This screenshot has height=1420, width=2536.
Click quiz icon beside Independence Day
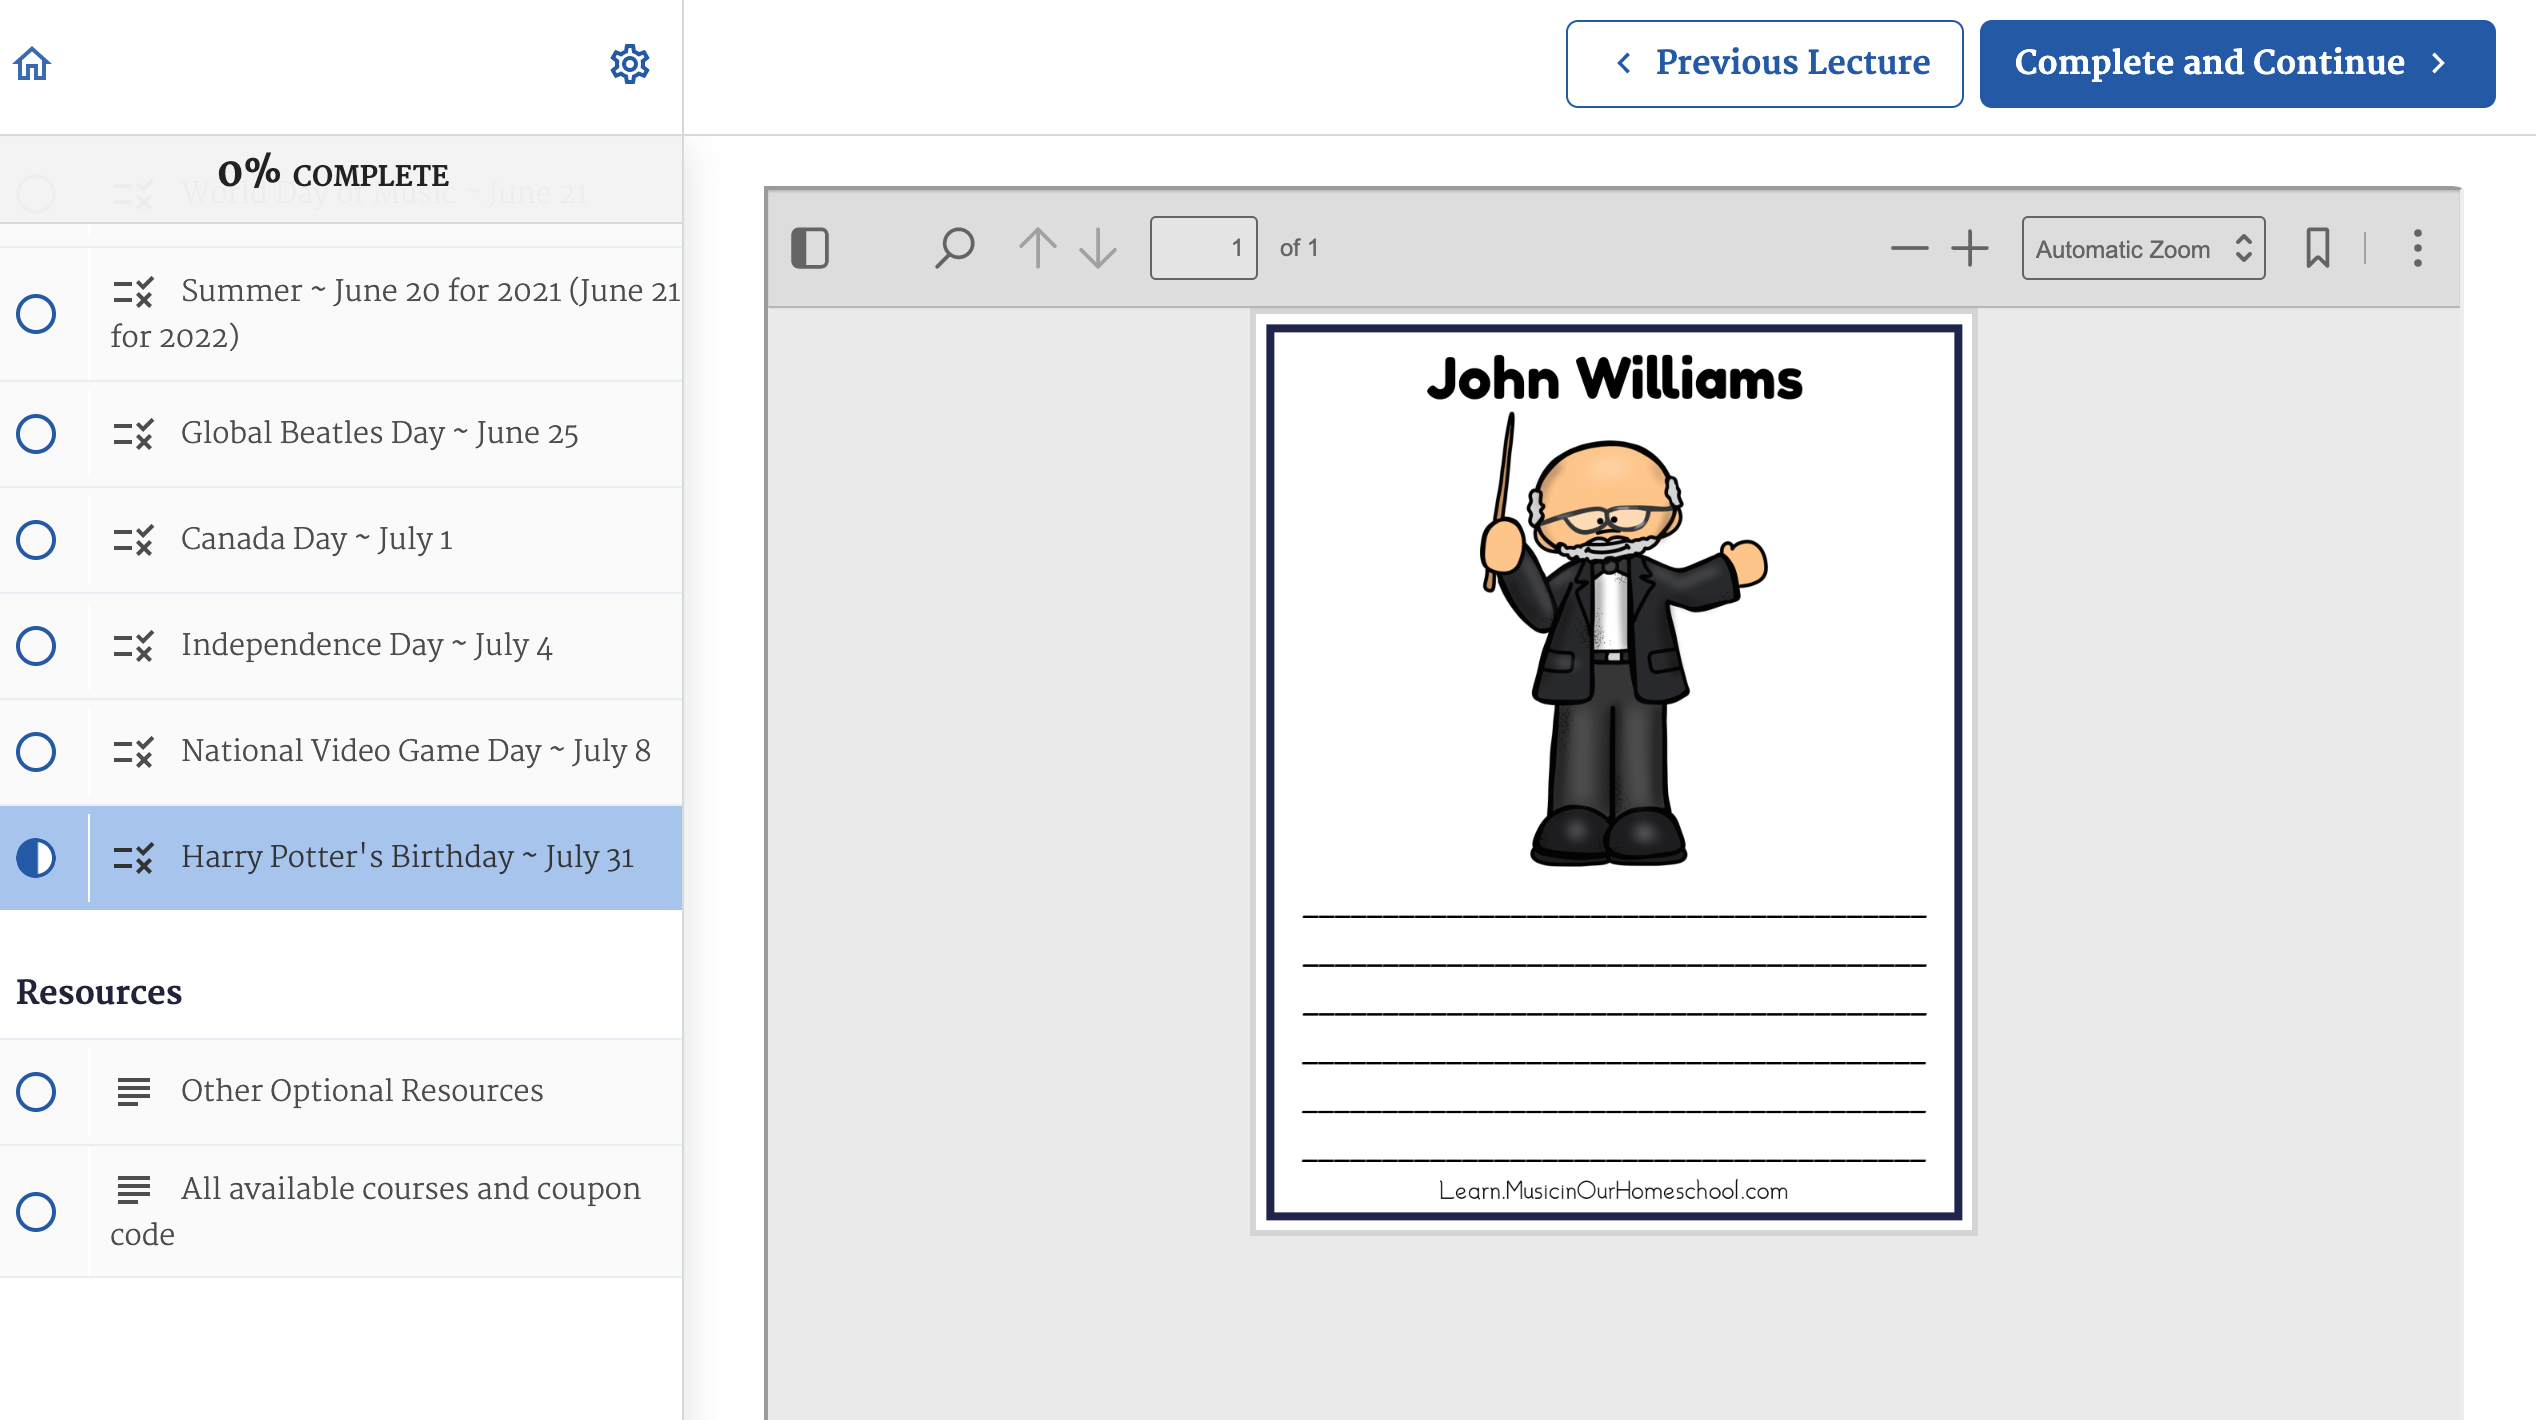133,646
